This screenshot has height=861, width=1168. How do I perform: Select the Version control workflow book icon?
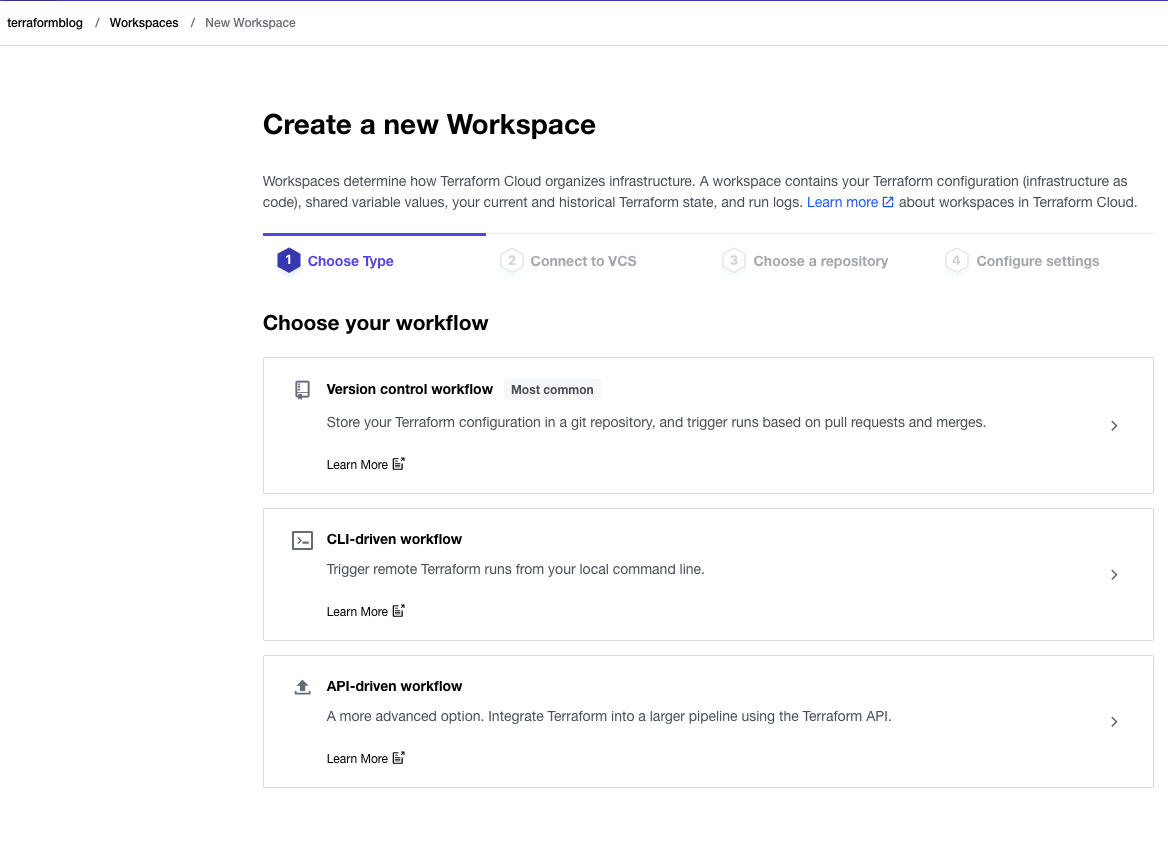(x=302, y=390)
